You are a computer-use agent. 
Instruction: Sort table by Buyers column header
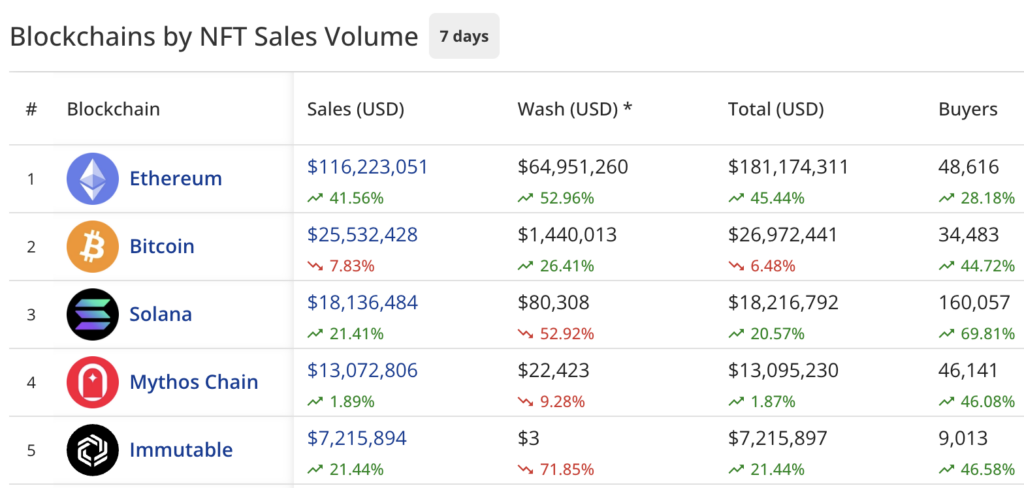click(x=967, y=109)
